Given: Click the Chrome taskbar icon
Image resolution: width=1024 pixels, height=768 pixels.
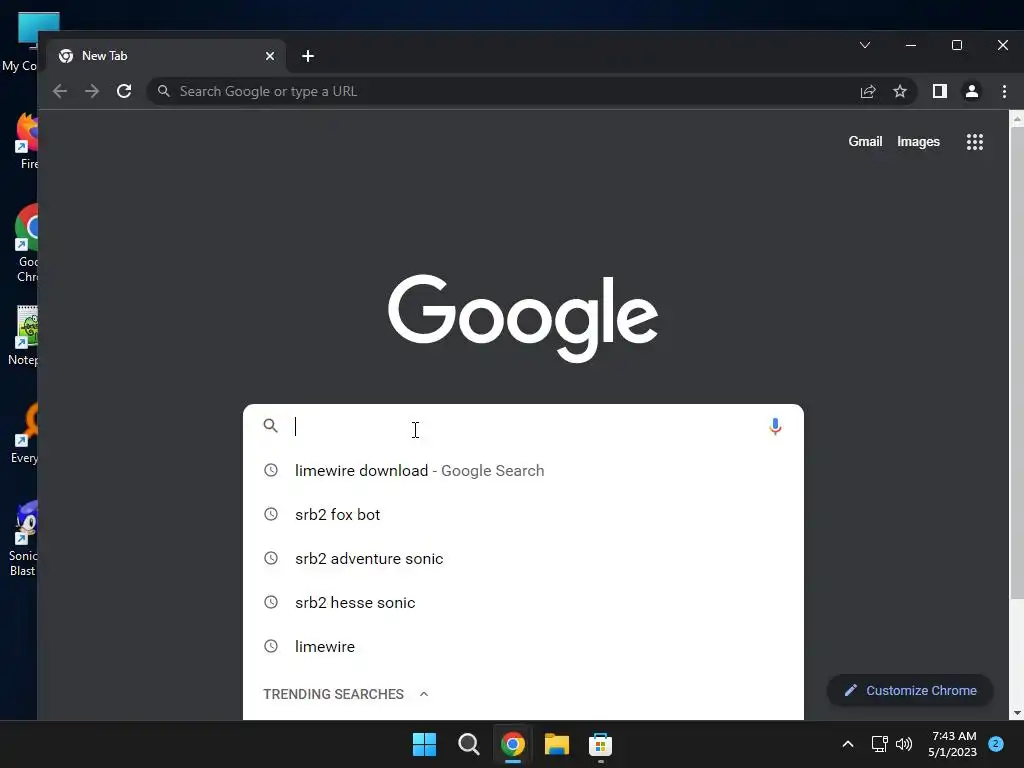Looking at the screenshot, I should 513,744.
